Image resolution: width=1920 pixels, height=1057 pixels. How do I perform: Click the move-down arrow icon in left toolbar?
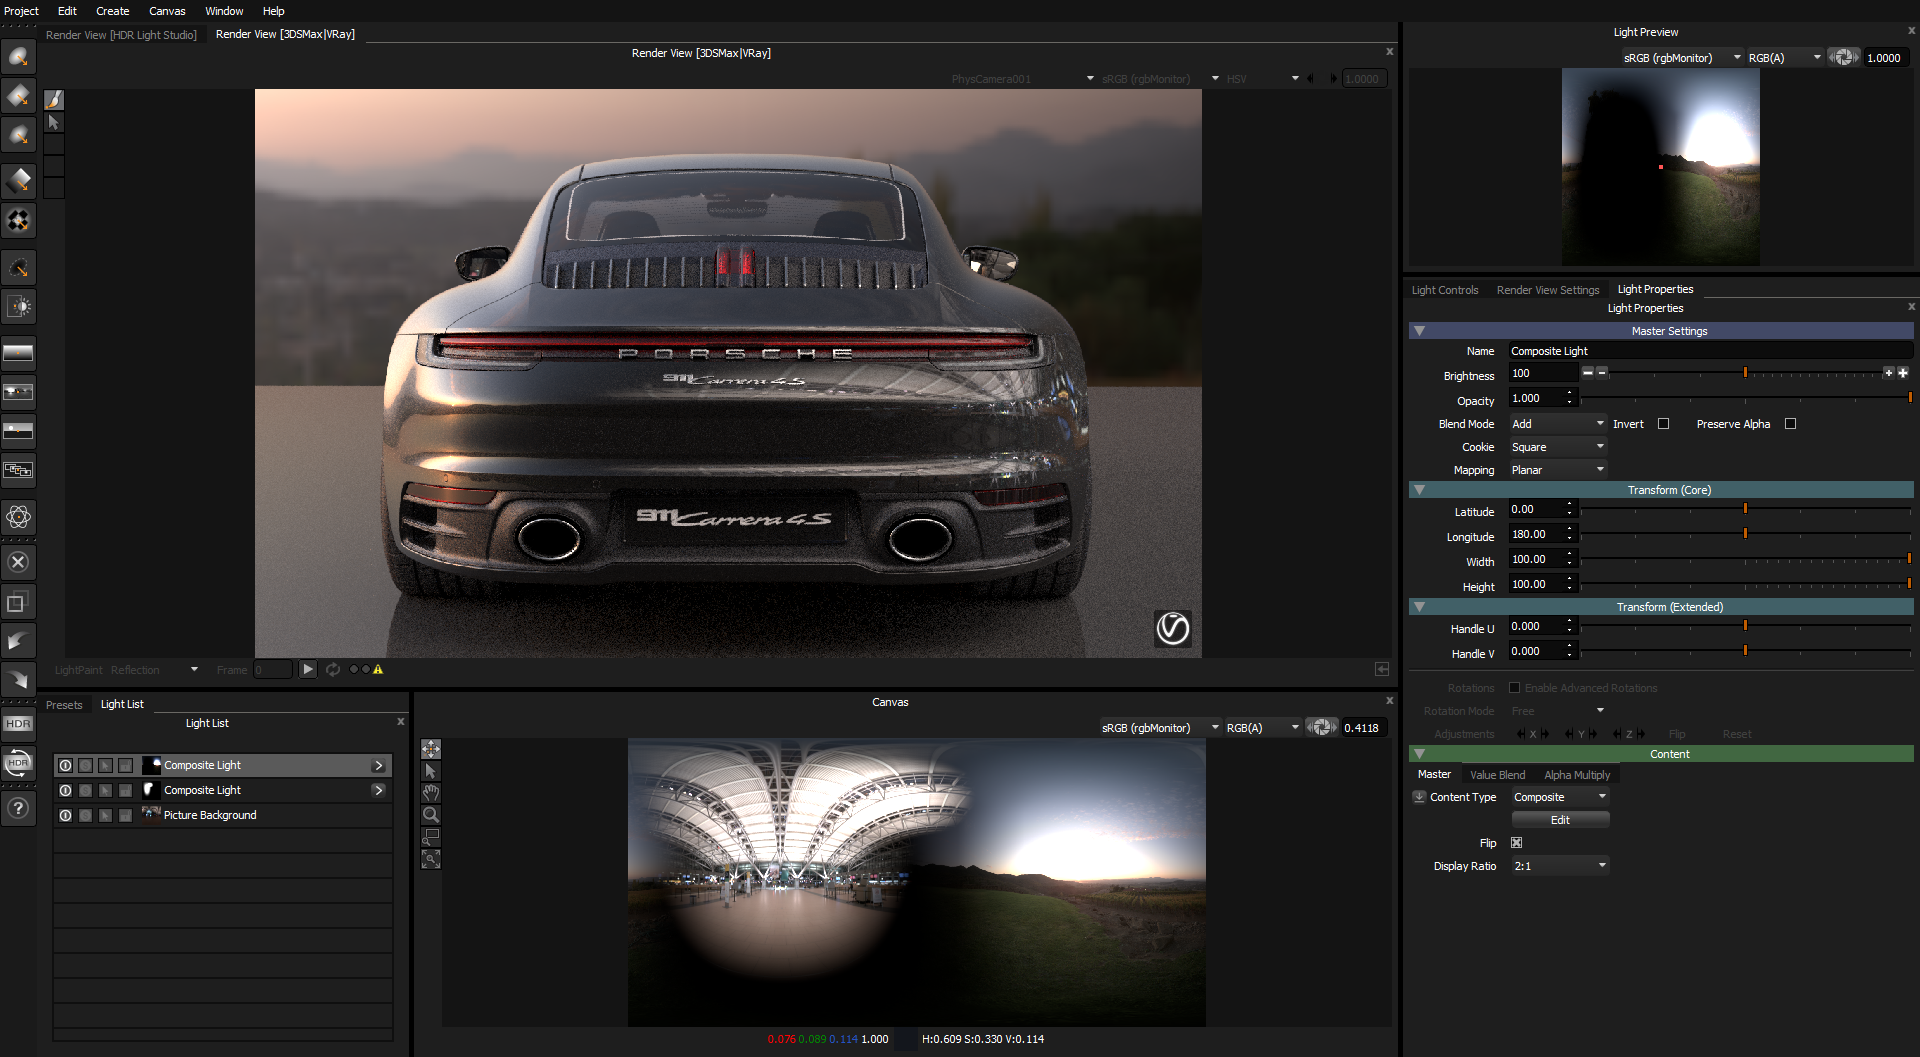tap(18, 680)
